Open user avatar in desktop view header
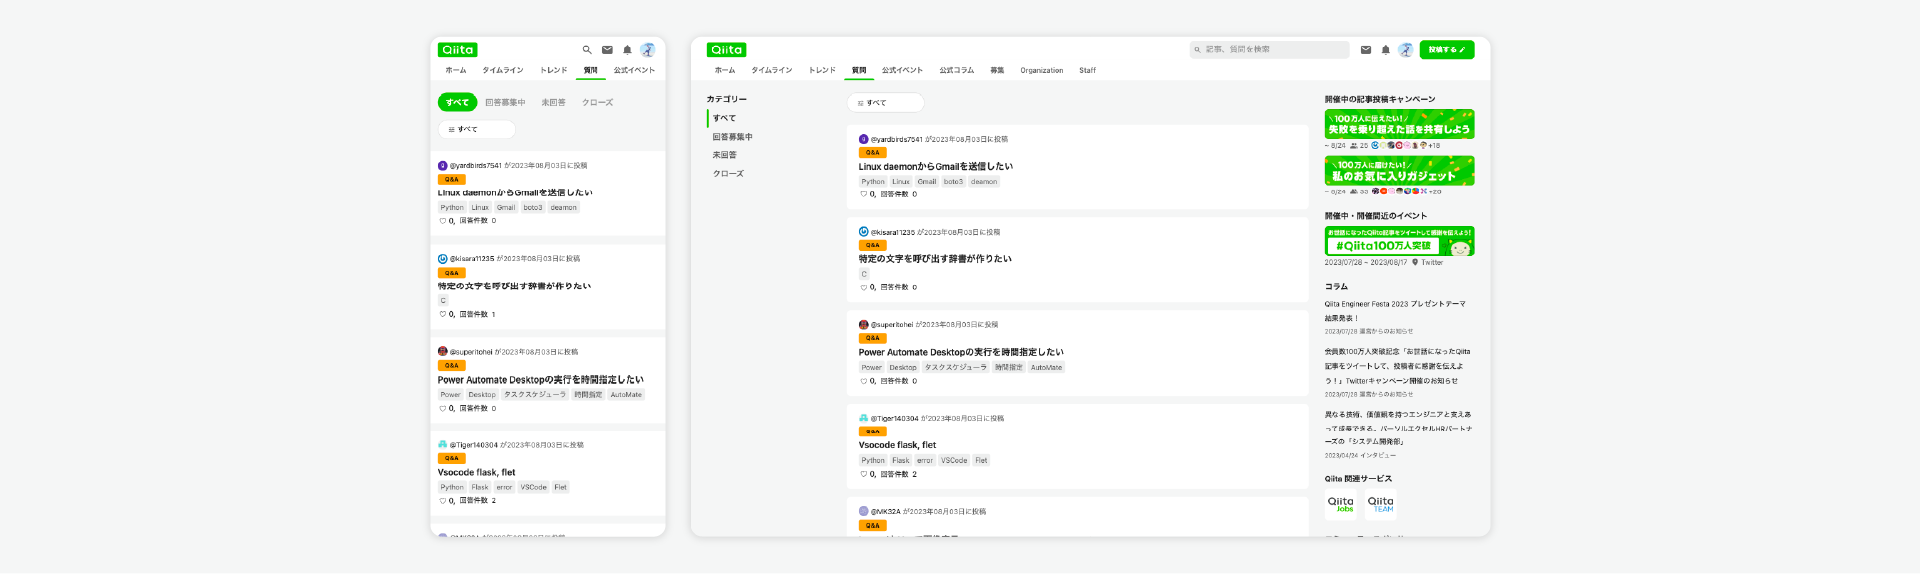This screenshot has width=1920, height=574. (1406, 50)
